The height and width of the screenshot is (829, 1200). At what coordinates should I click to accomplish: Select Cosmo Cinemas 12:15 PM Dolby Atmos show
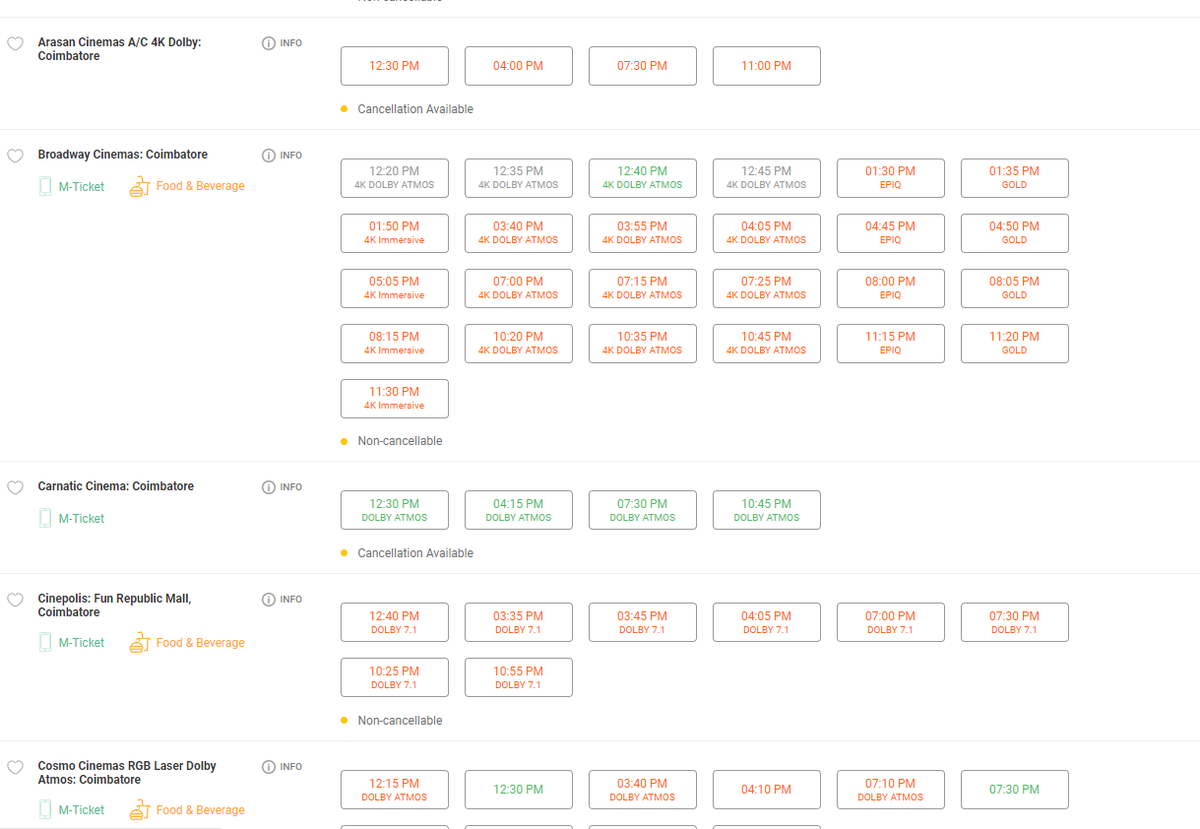(394, 789)
